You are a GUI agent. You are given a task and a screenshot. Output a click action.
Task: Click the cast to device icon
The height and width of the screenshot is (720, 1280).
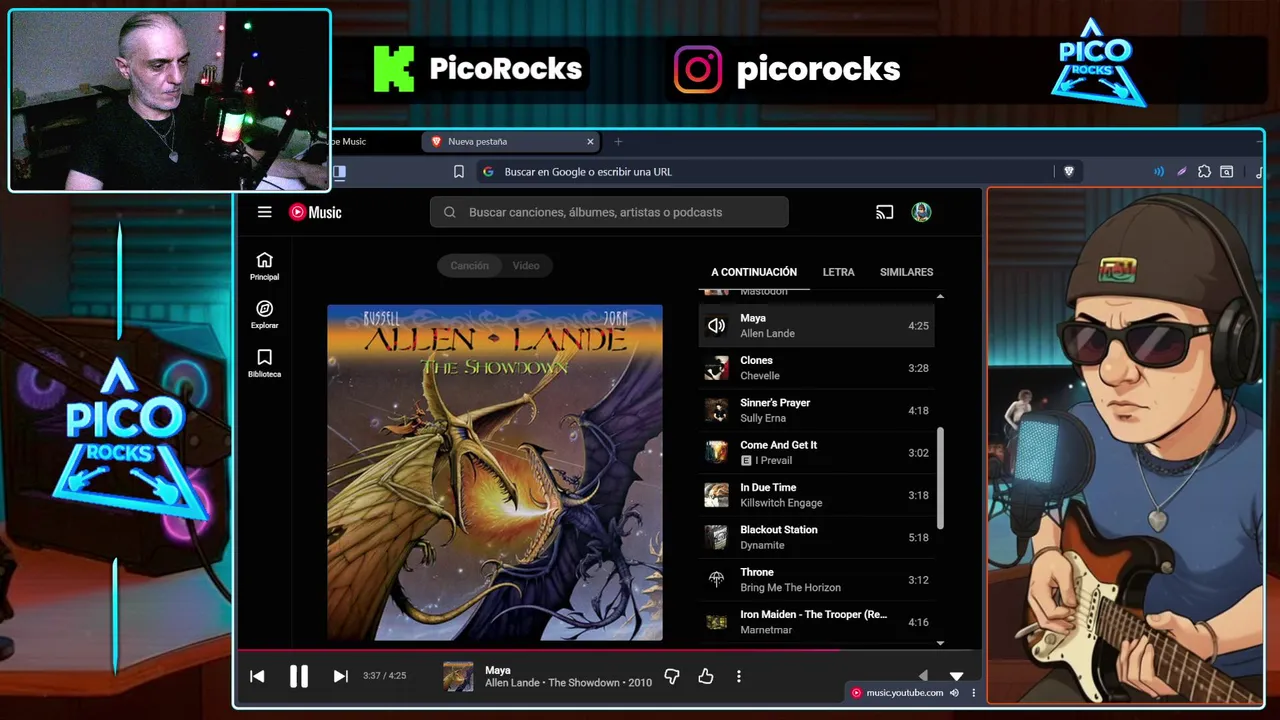tap(884, 212)
